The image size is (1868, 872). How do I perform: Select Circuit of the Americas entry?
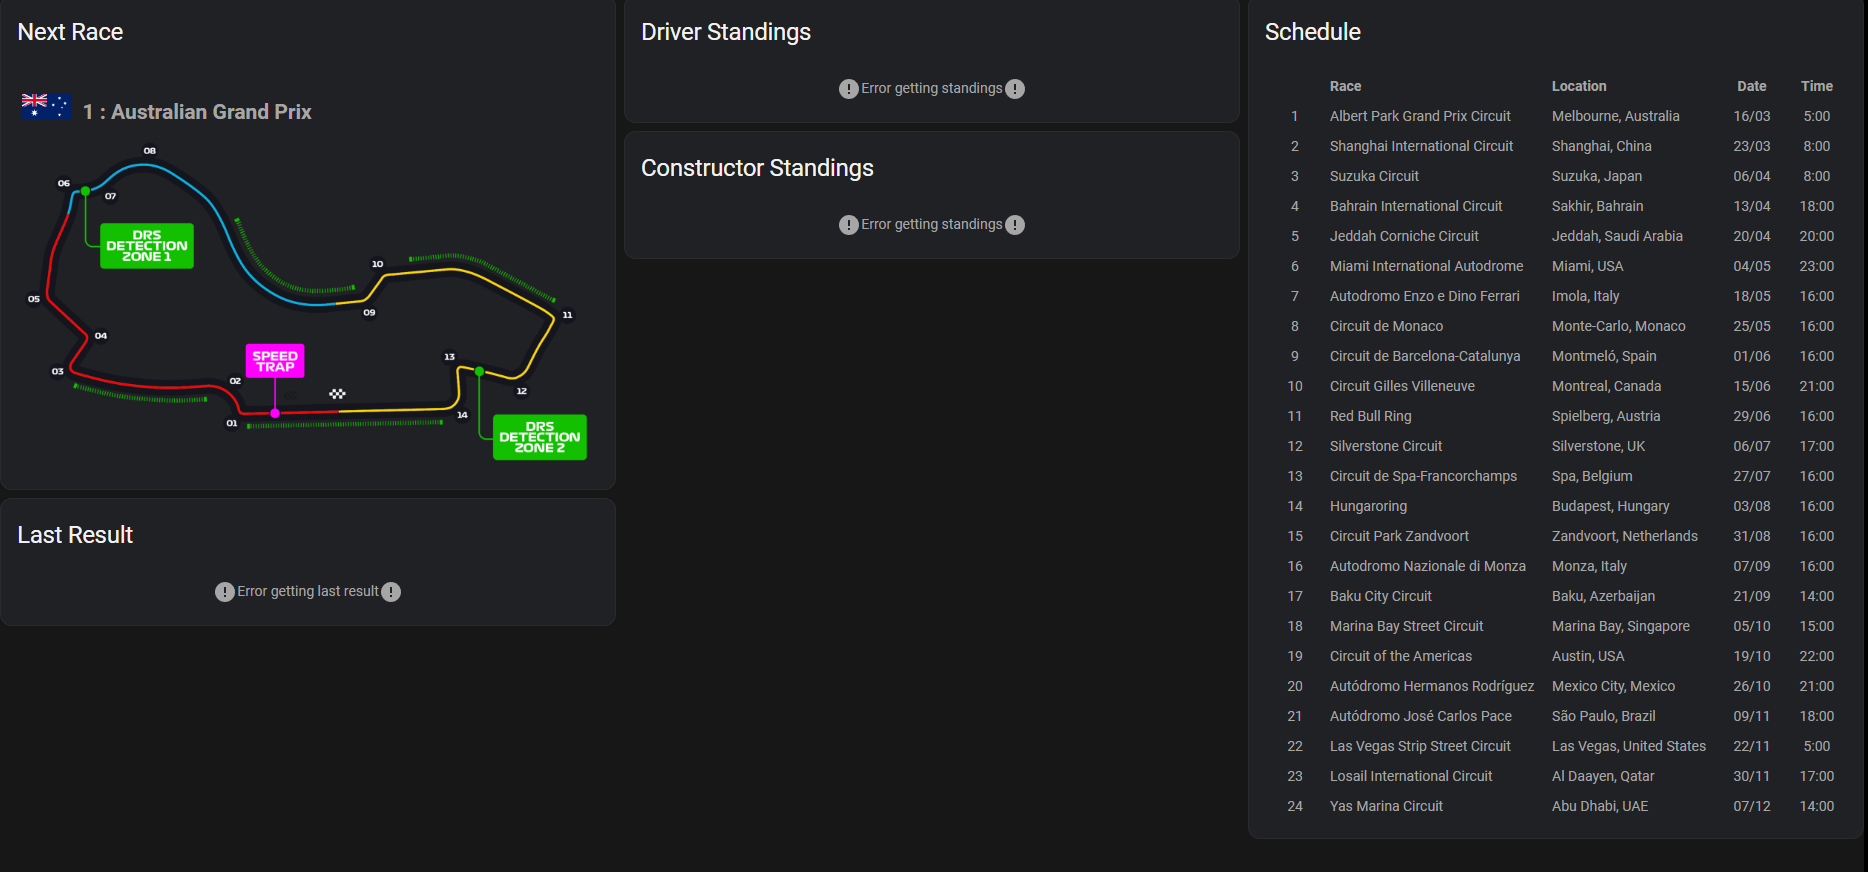tap(1400, 656)
